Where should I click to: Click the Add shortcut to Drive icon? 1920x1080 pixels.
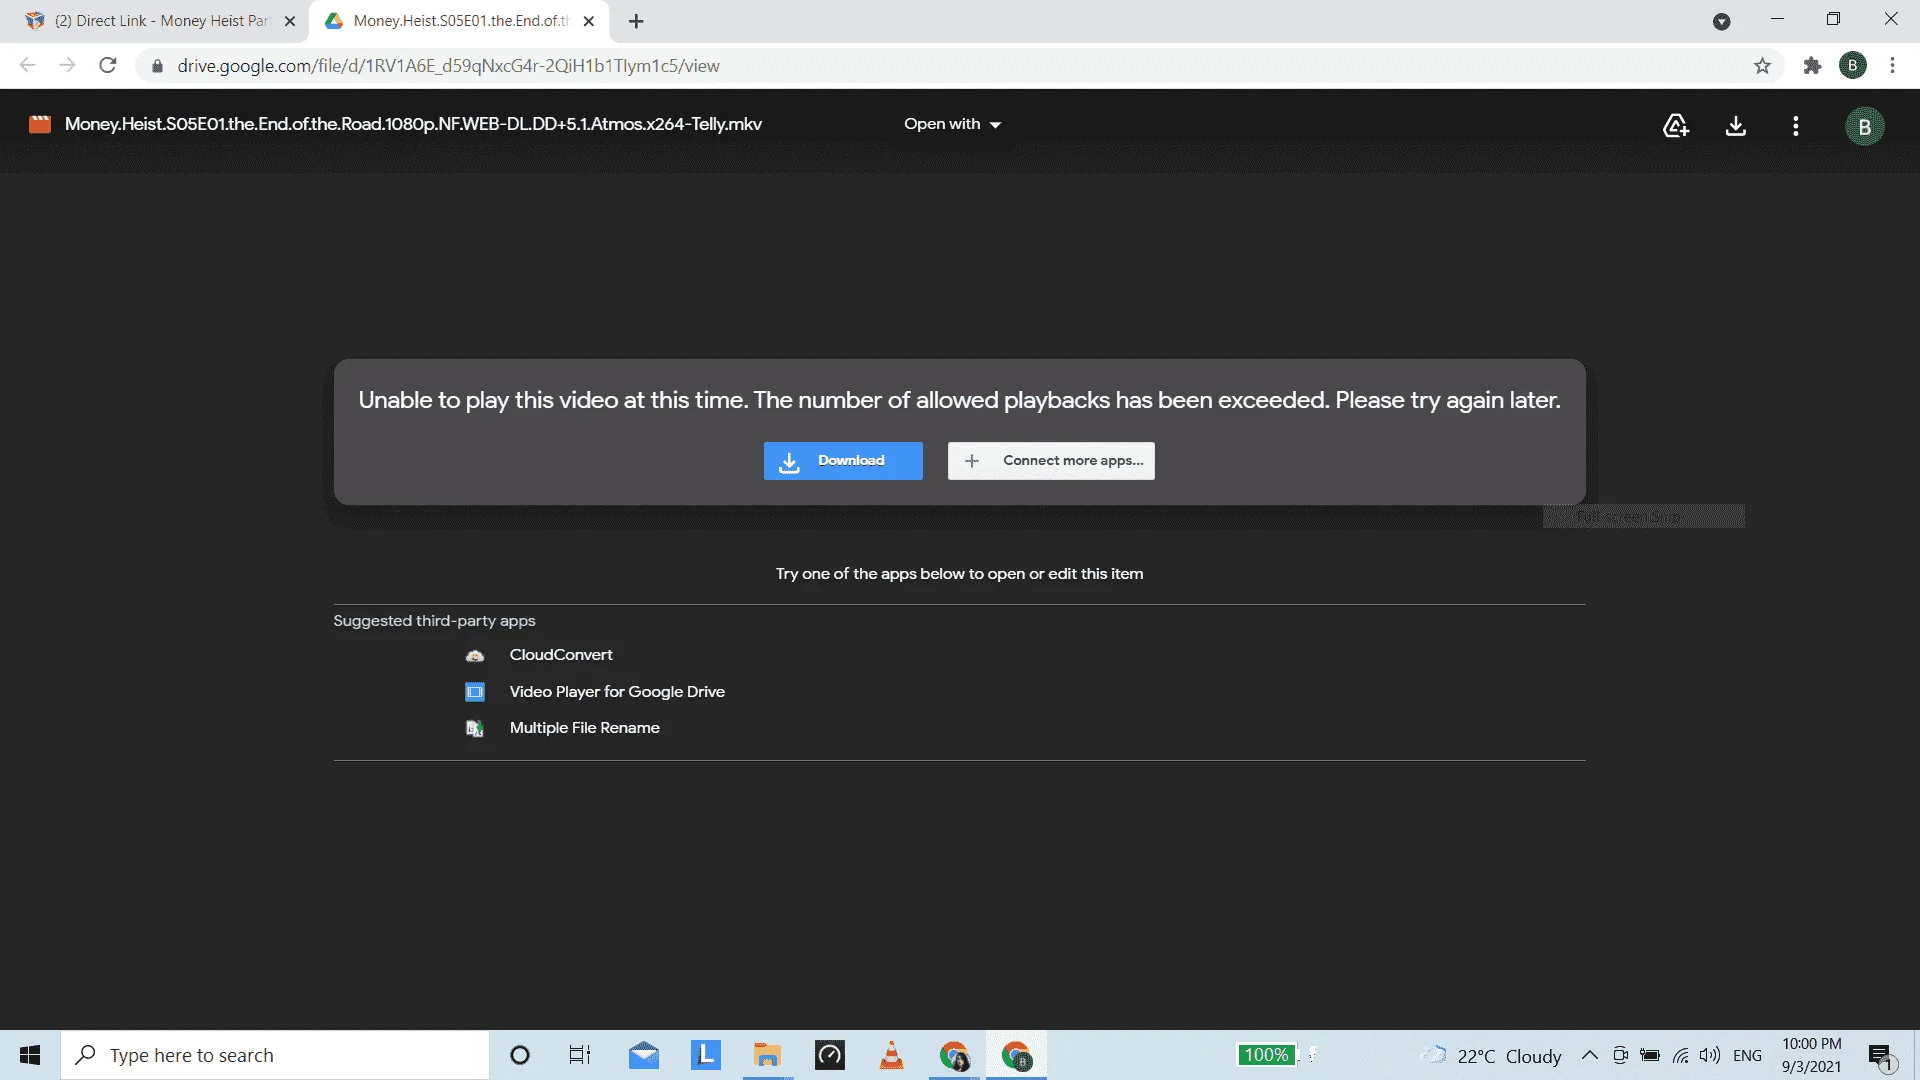point(1676,125)
